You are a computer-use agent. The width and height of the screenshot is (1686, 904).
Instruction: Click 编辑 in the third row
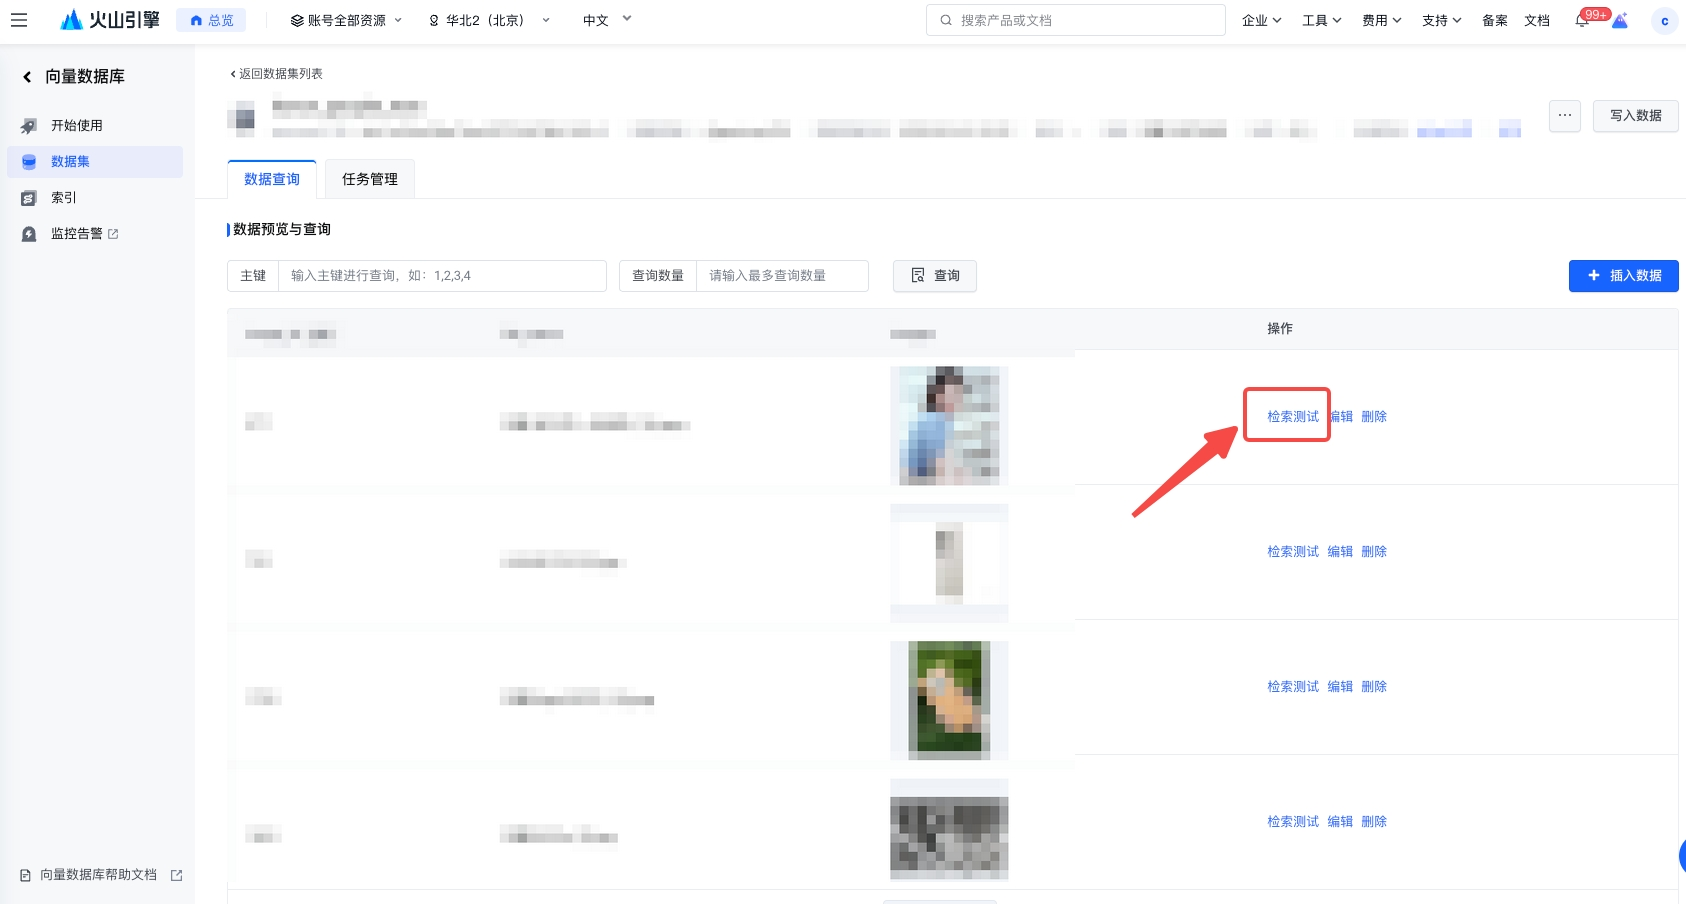[1341, 687]
